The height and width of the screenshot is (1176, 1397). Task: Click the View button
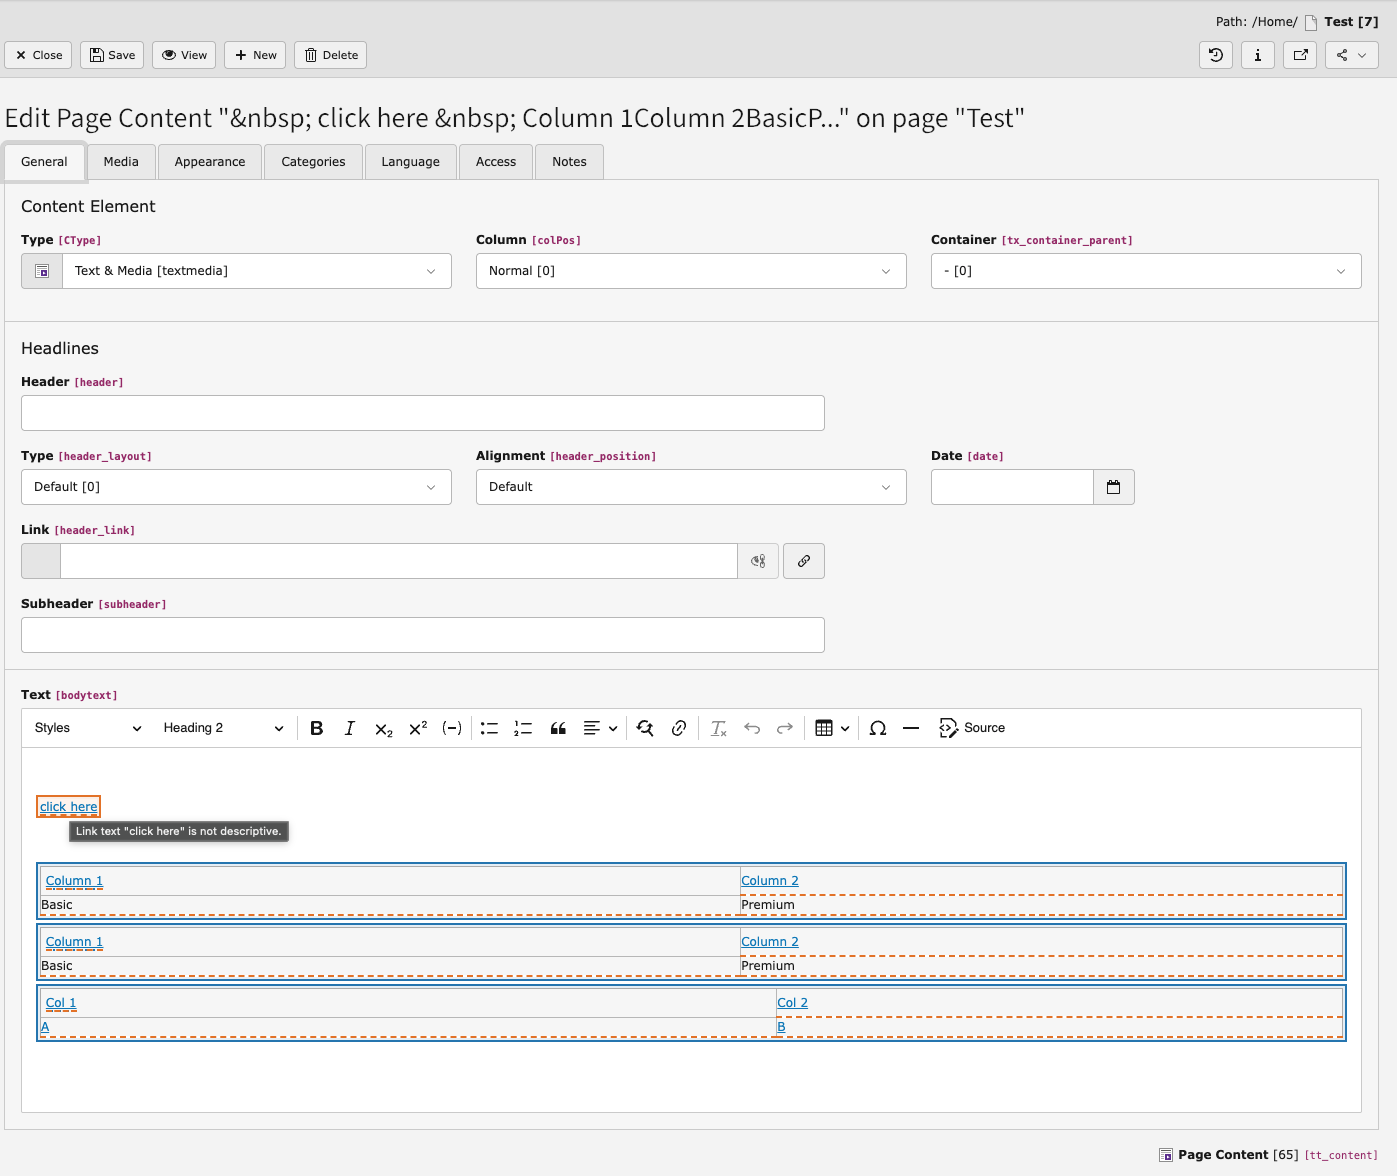(x=184, y=55)
